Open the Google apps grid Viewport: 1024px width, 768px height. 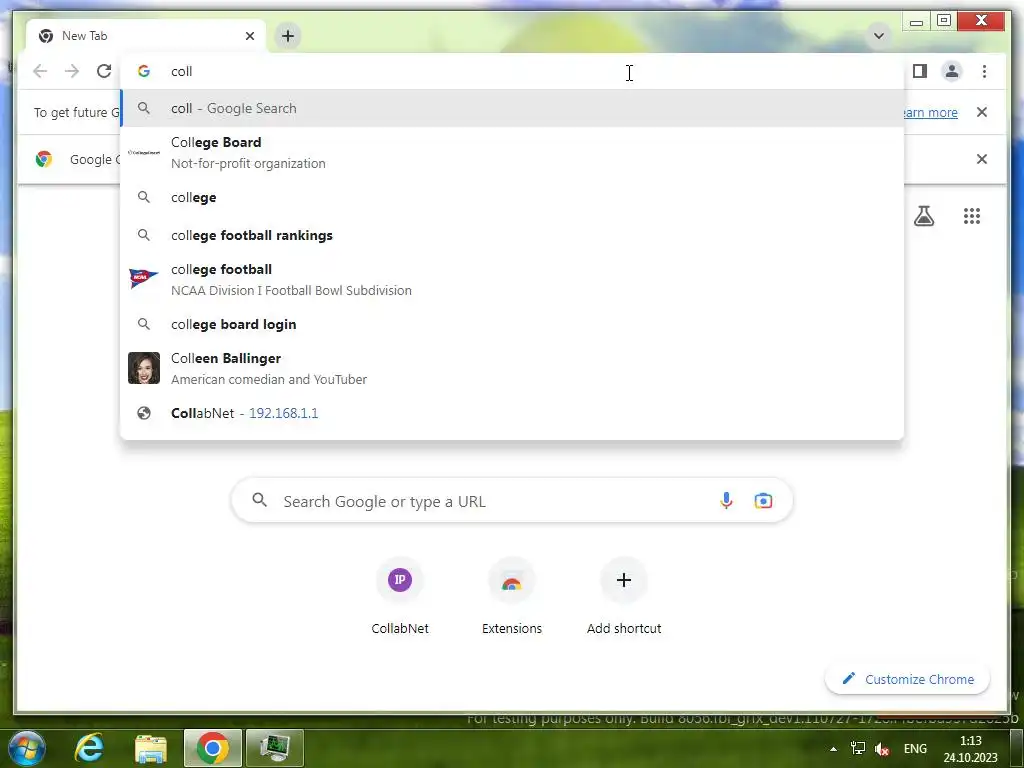972,216
